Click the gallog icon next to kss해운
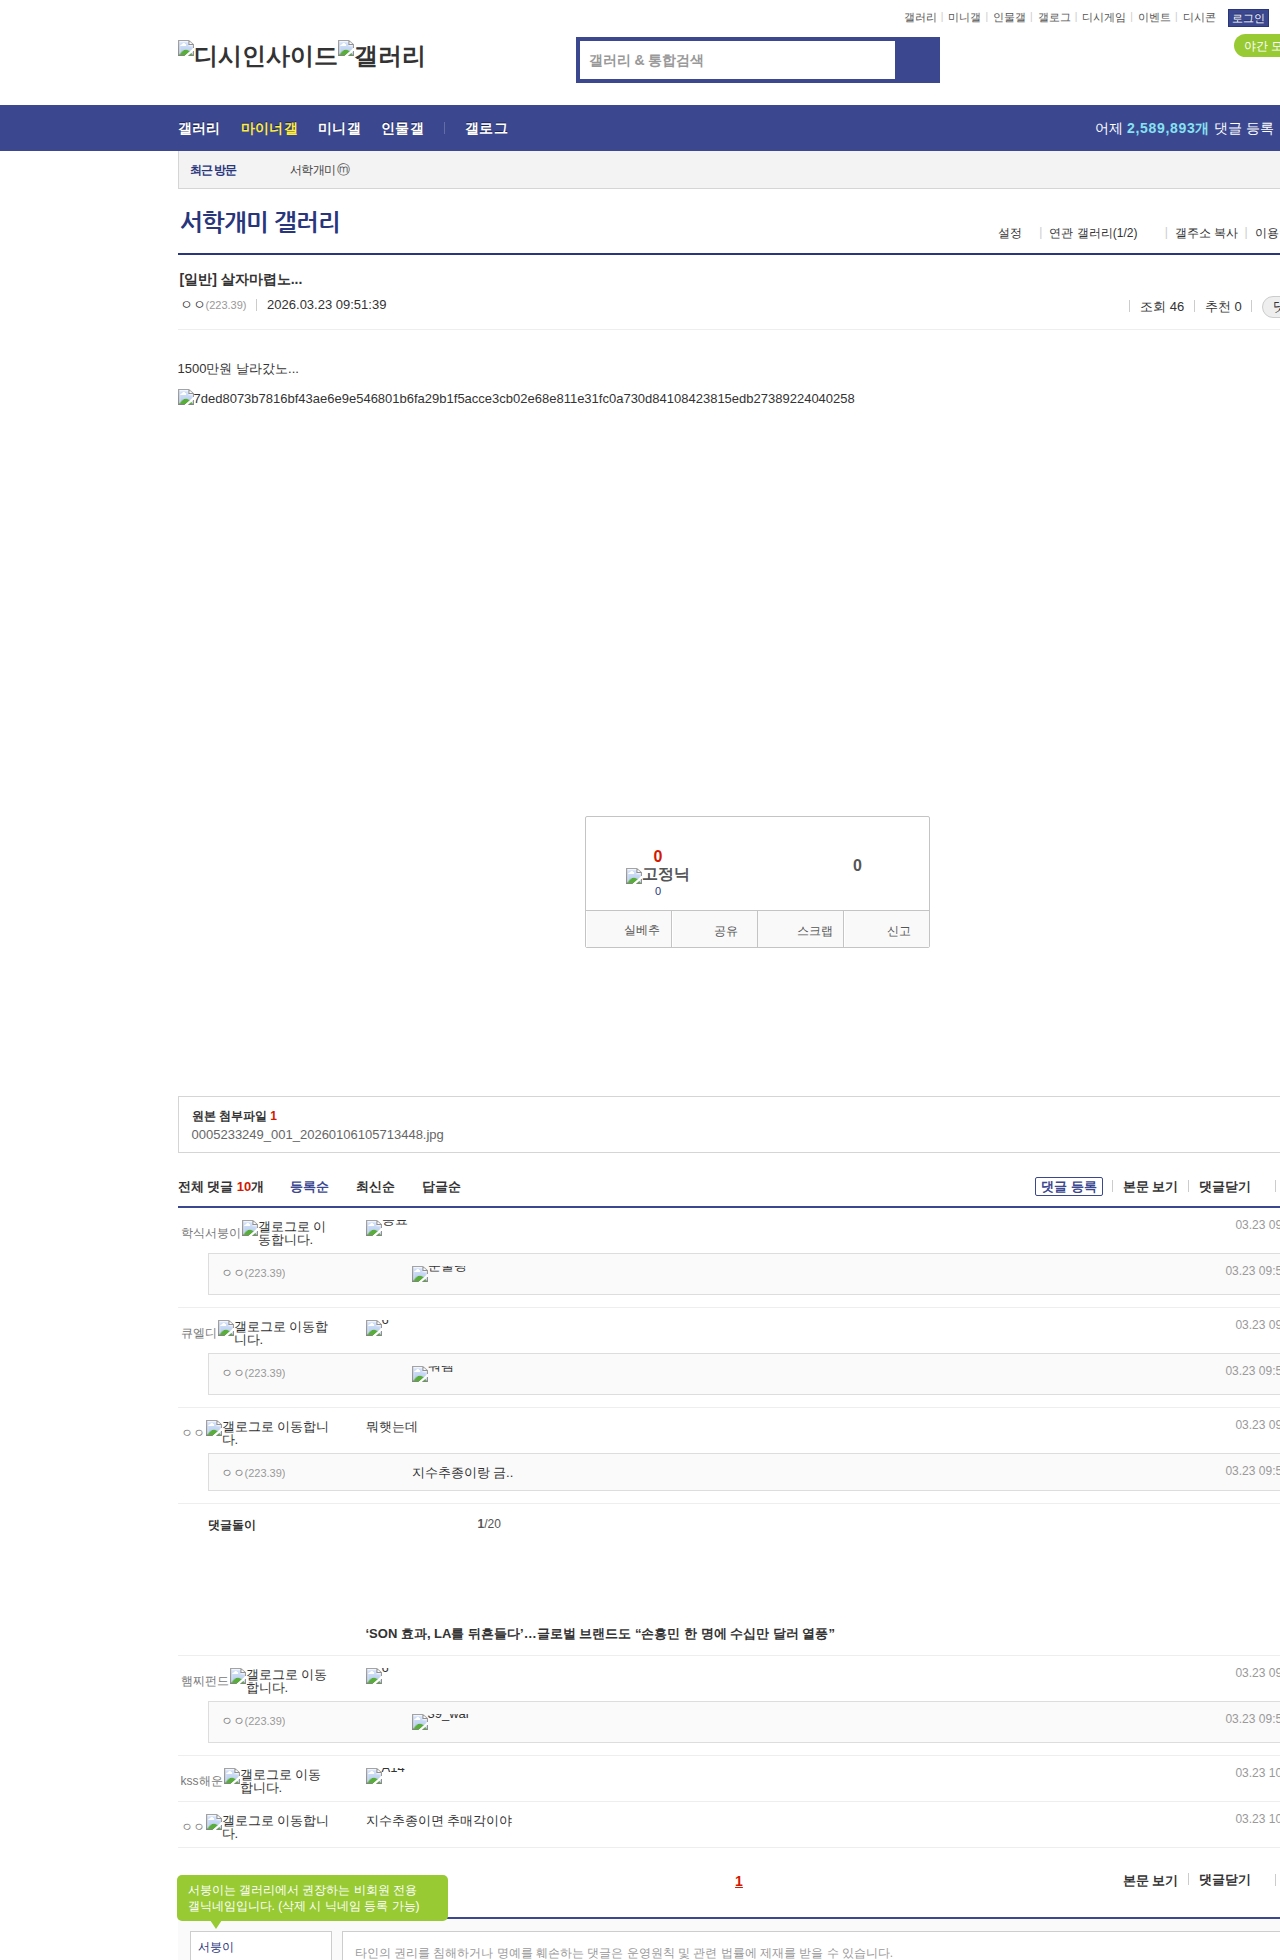Viewport: 1280px width, 1960px height. (232, 1776)
